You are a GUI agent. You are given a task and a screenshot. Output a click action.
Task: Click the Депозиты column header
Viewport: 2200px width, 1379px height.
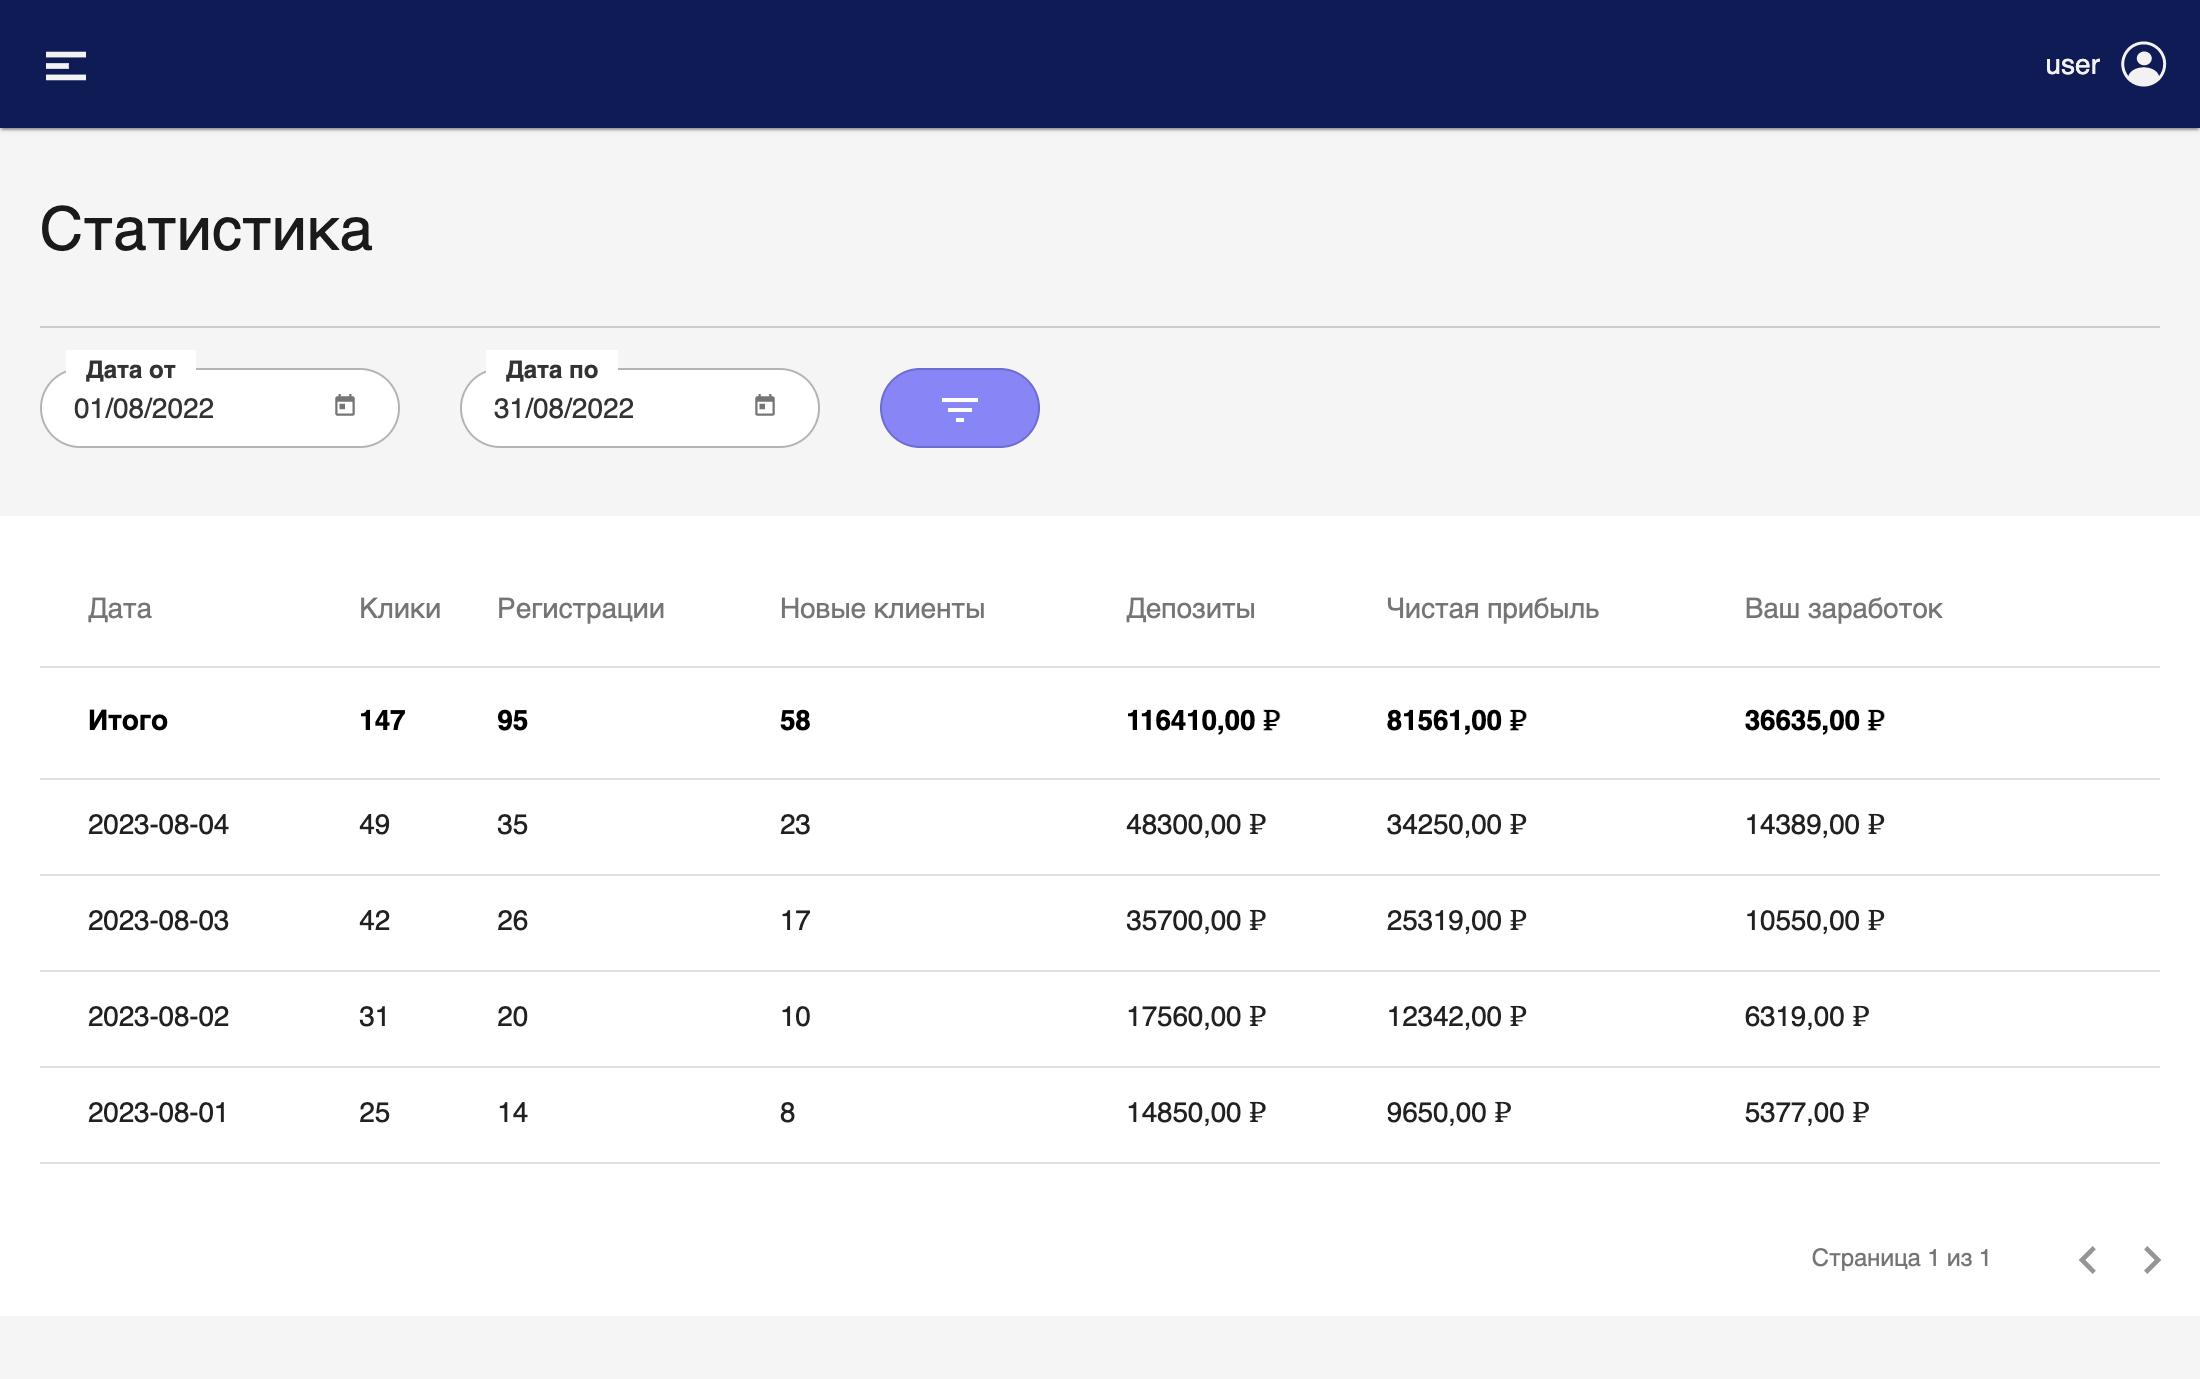click(1190, 609)
